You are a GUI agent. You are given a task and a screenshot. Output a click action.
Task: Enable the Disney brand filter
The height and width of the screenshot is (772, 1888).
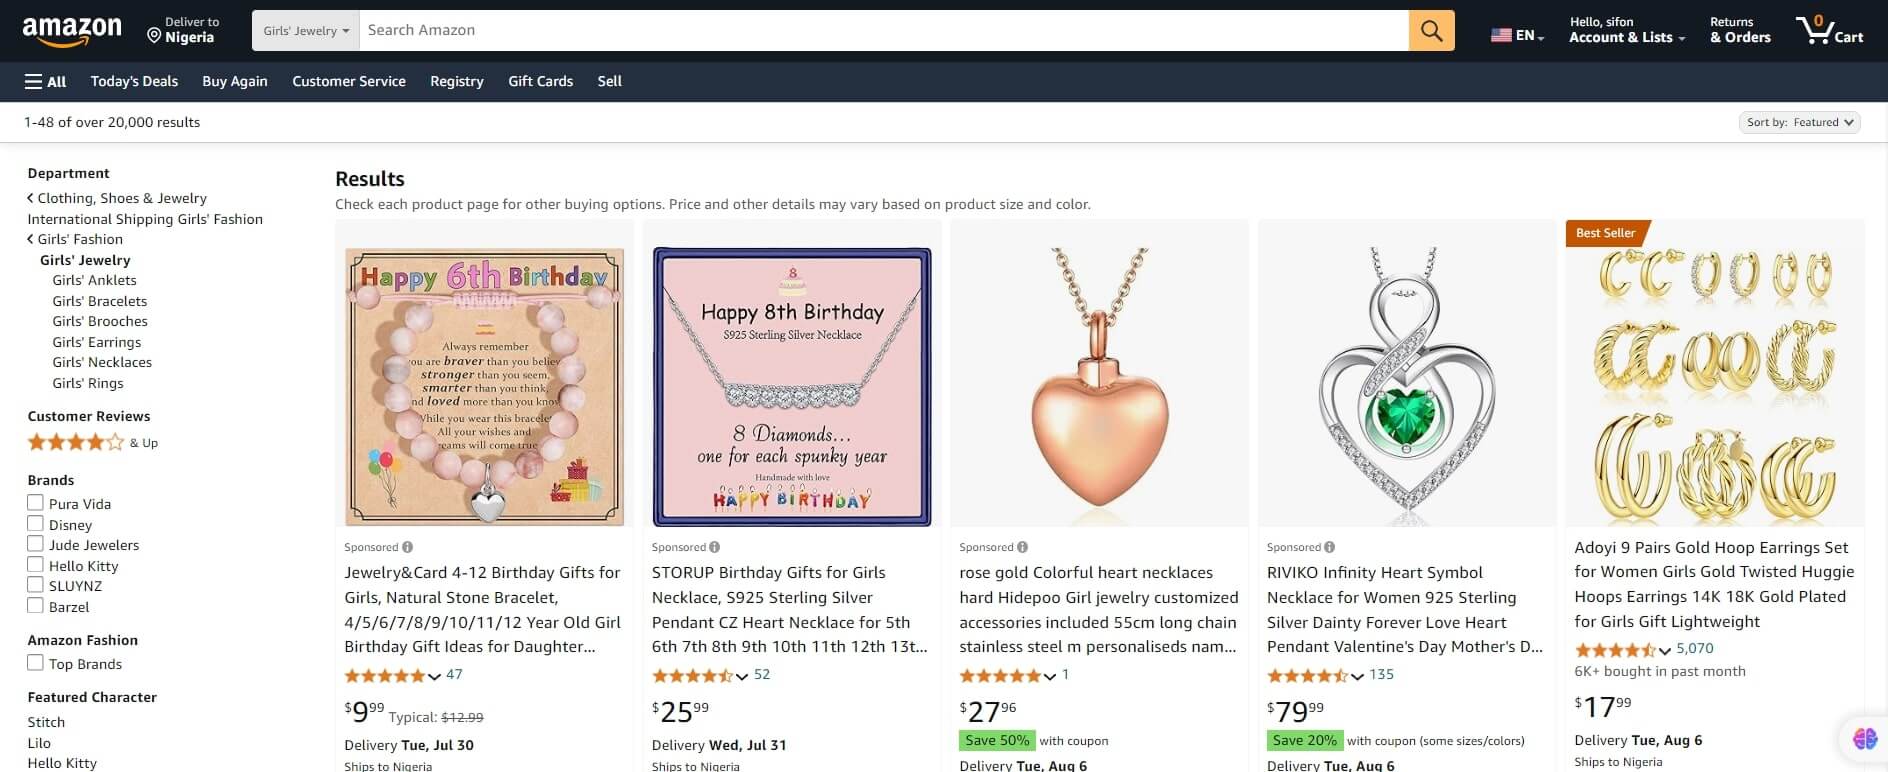tap(35, 524)
